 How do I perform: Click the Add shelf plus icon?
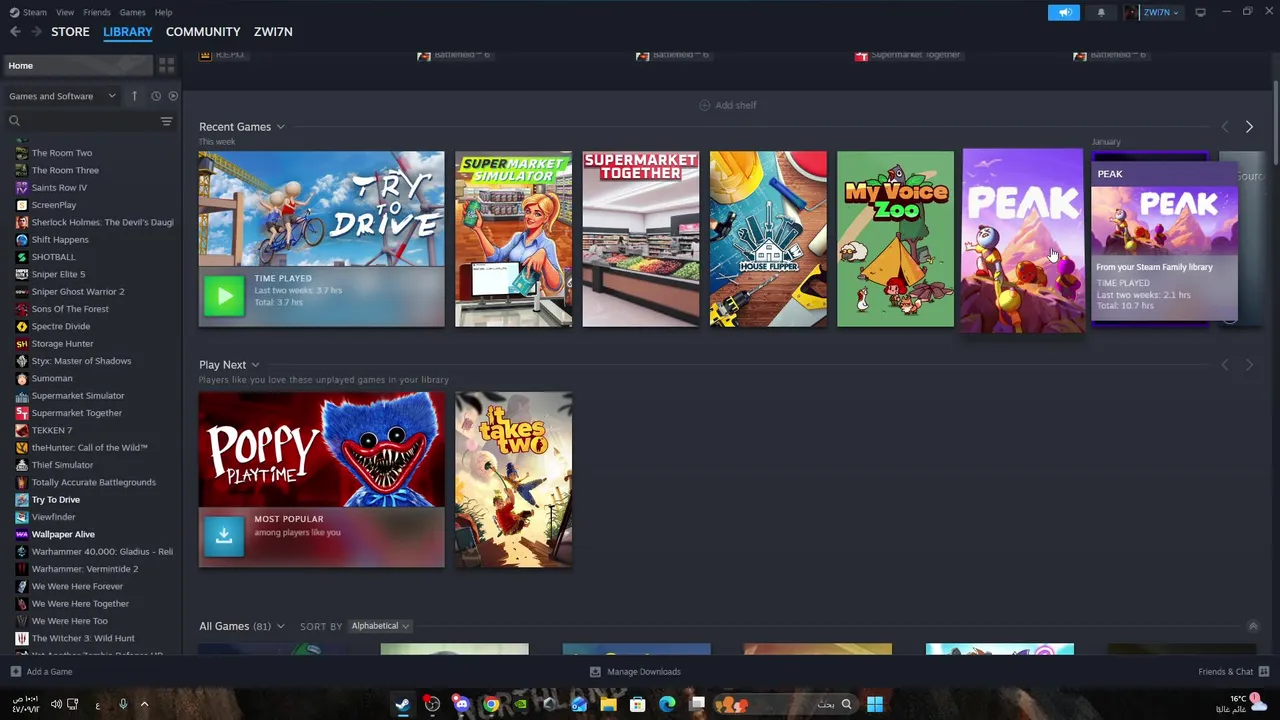click(x=704, y=105)
